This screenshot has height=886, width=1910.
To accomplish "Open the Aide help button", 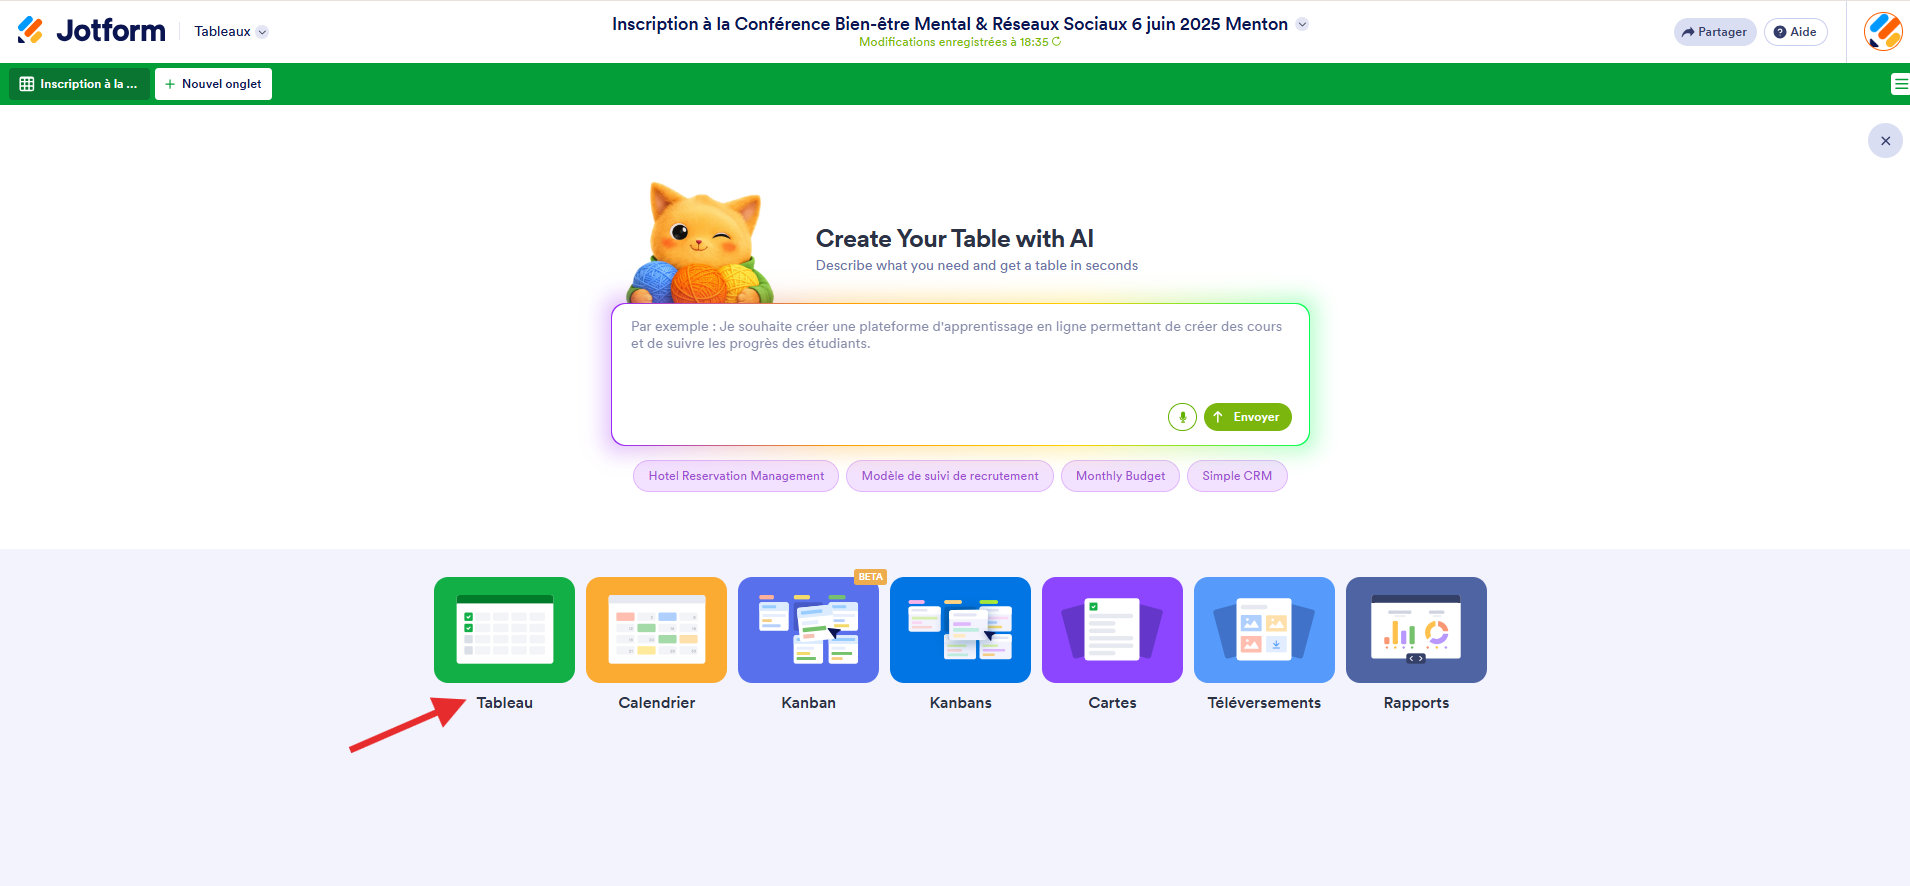I will (1795, 32).
